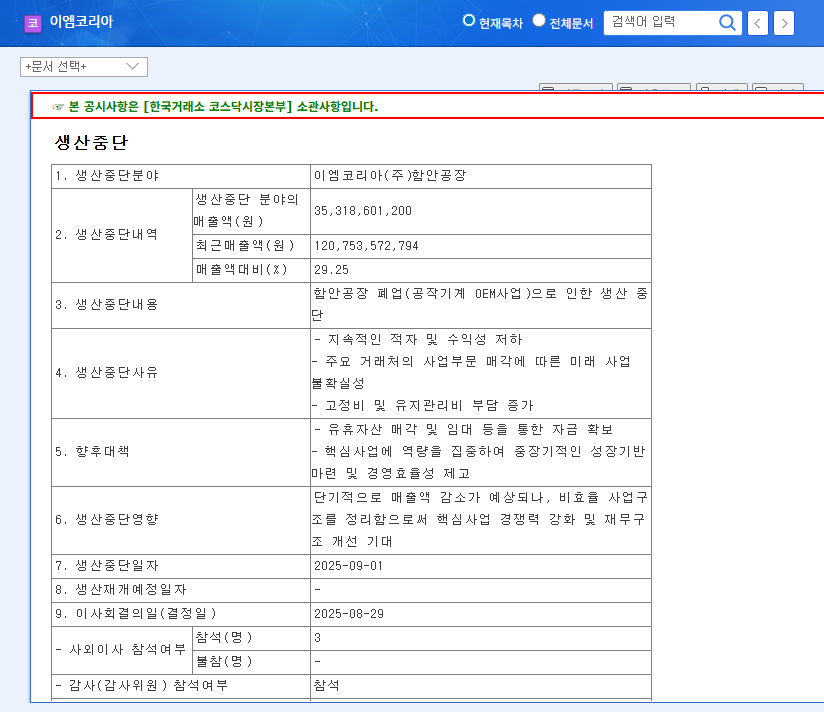Click the '4. 생산중단사유' row label

107,373
